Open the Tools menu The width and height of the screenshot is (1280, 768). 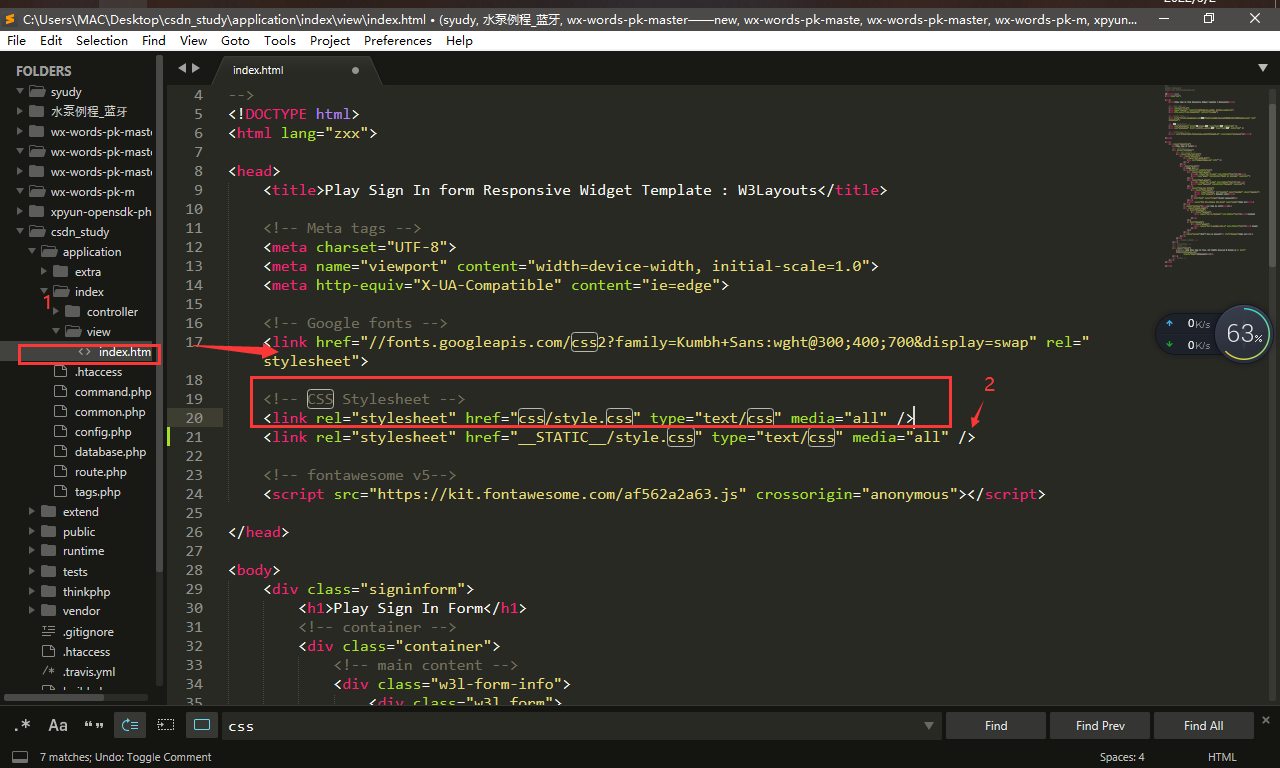click(x=280, y=40)
